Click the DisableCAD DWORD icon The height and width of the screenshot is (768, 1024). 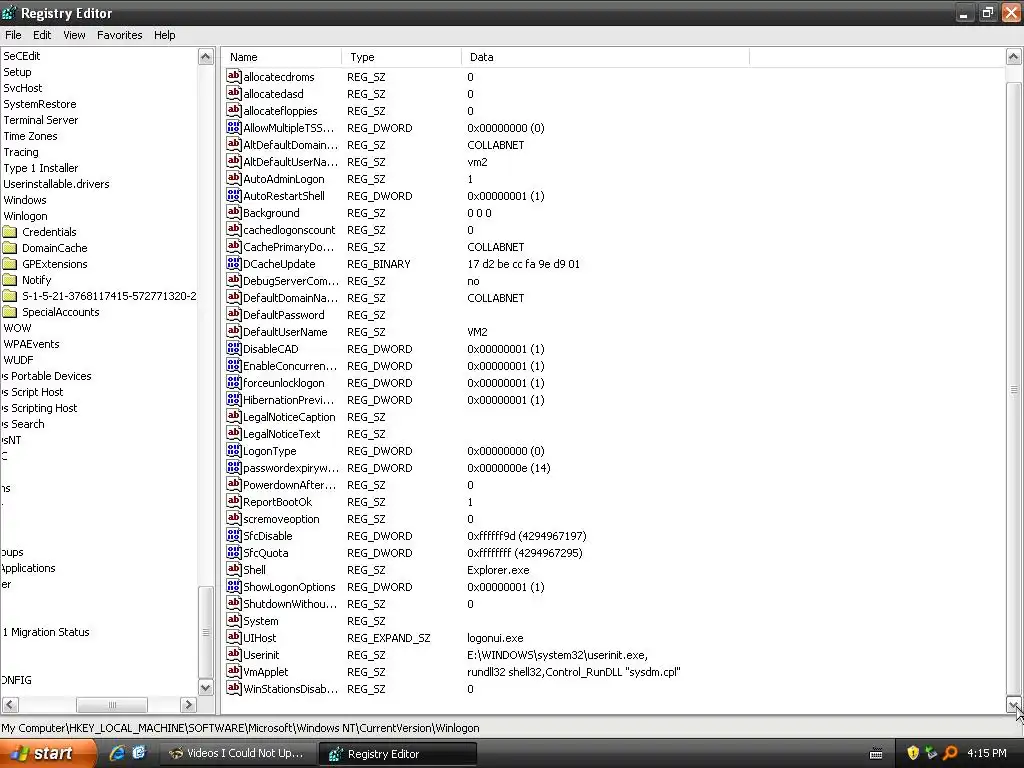pyautogui.click(x=234, y=348)
